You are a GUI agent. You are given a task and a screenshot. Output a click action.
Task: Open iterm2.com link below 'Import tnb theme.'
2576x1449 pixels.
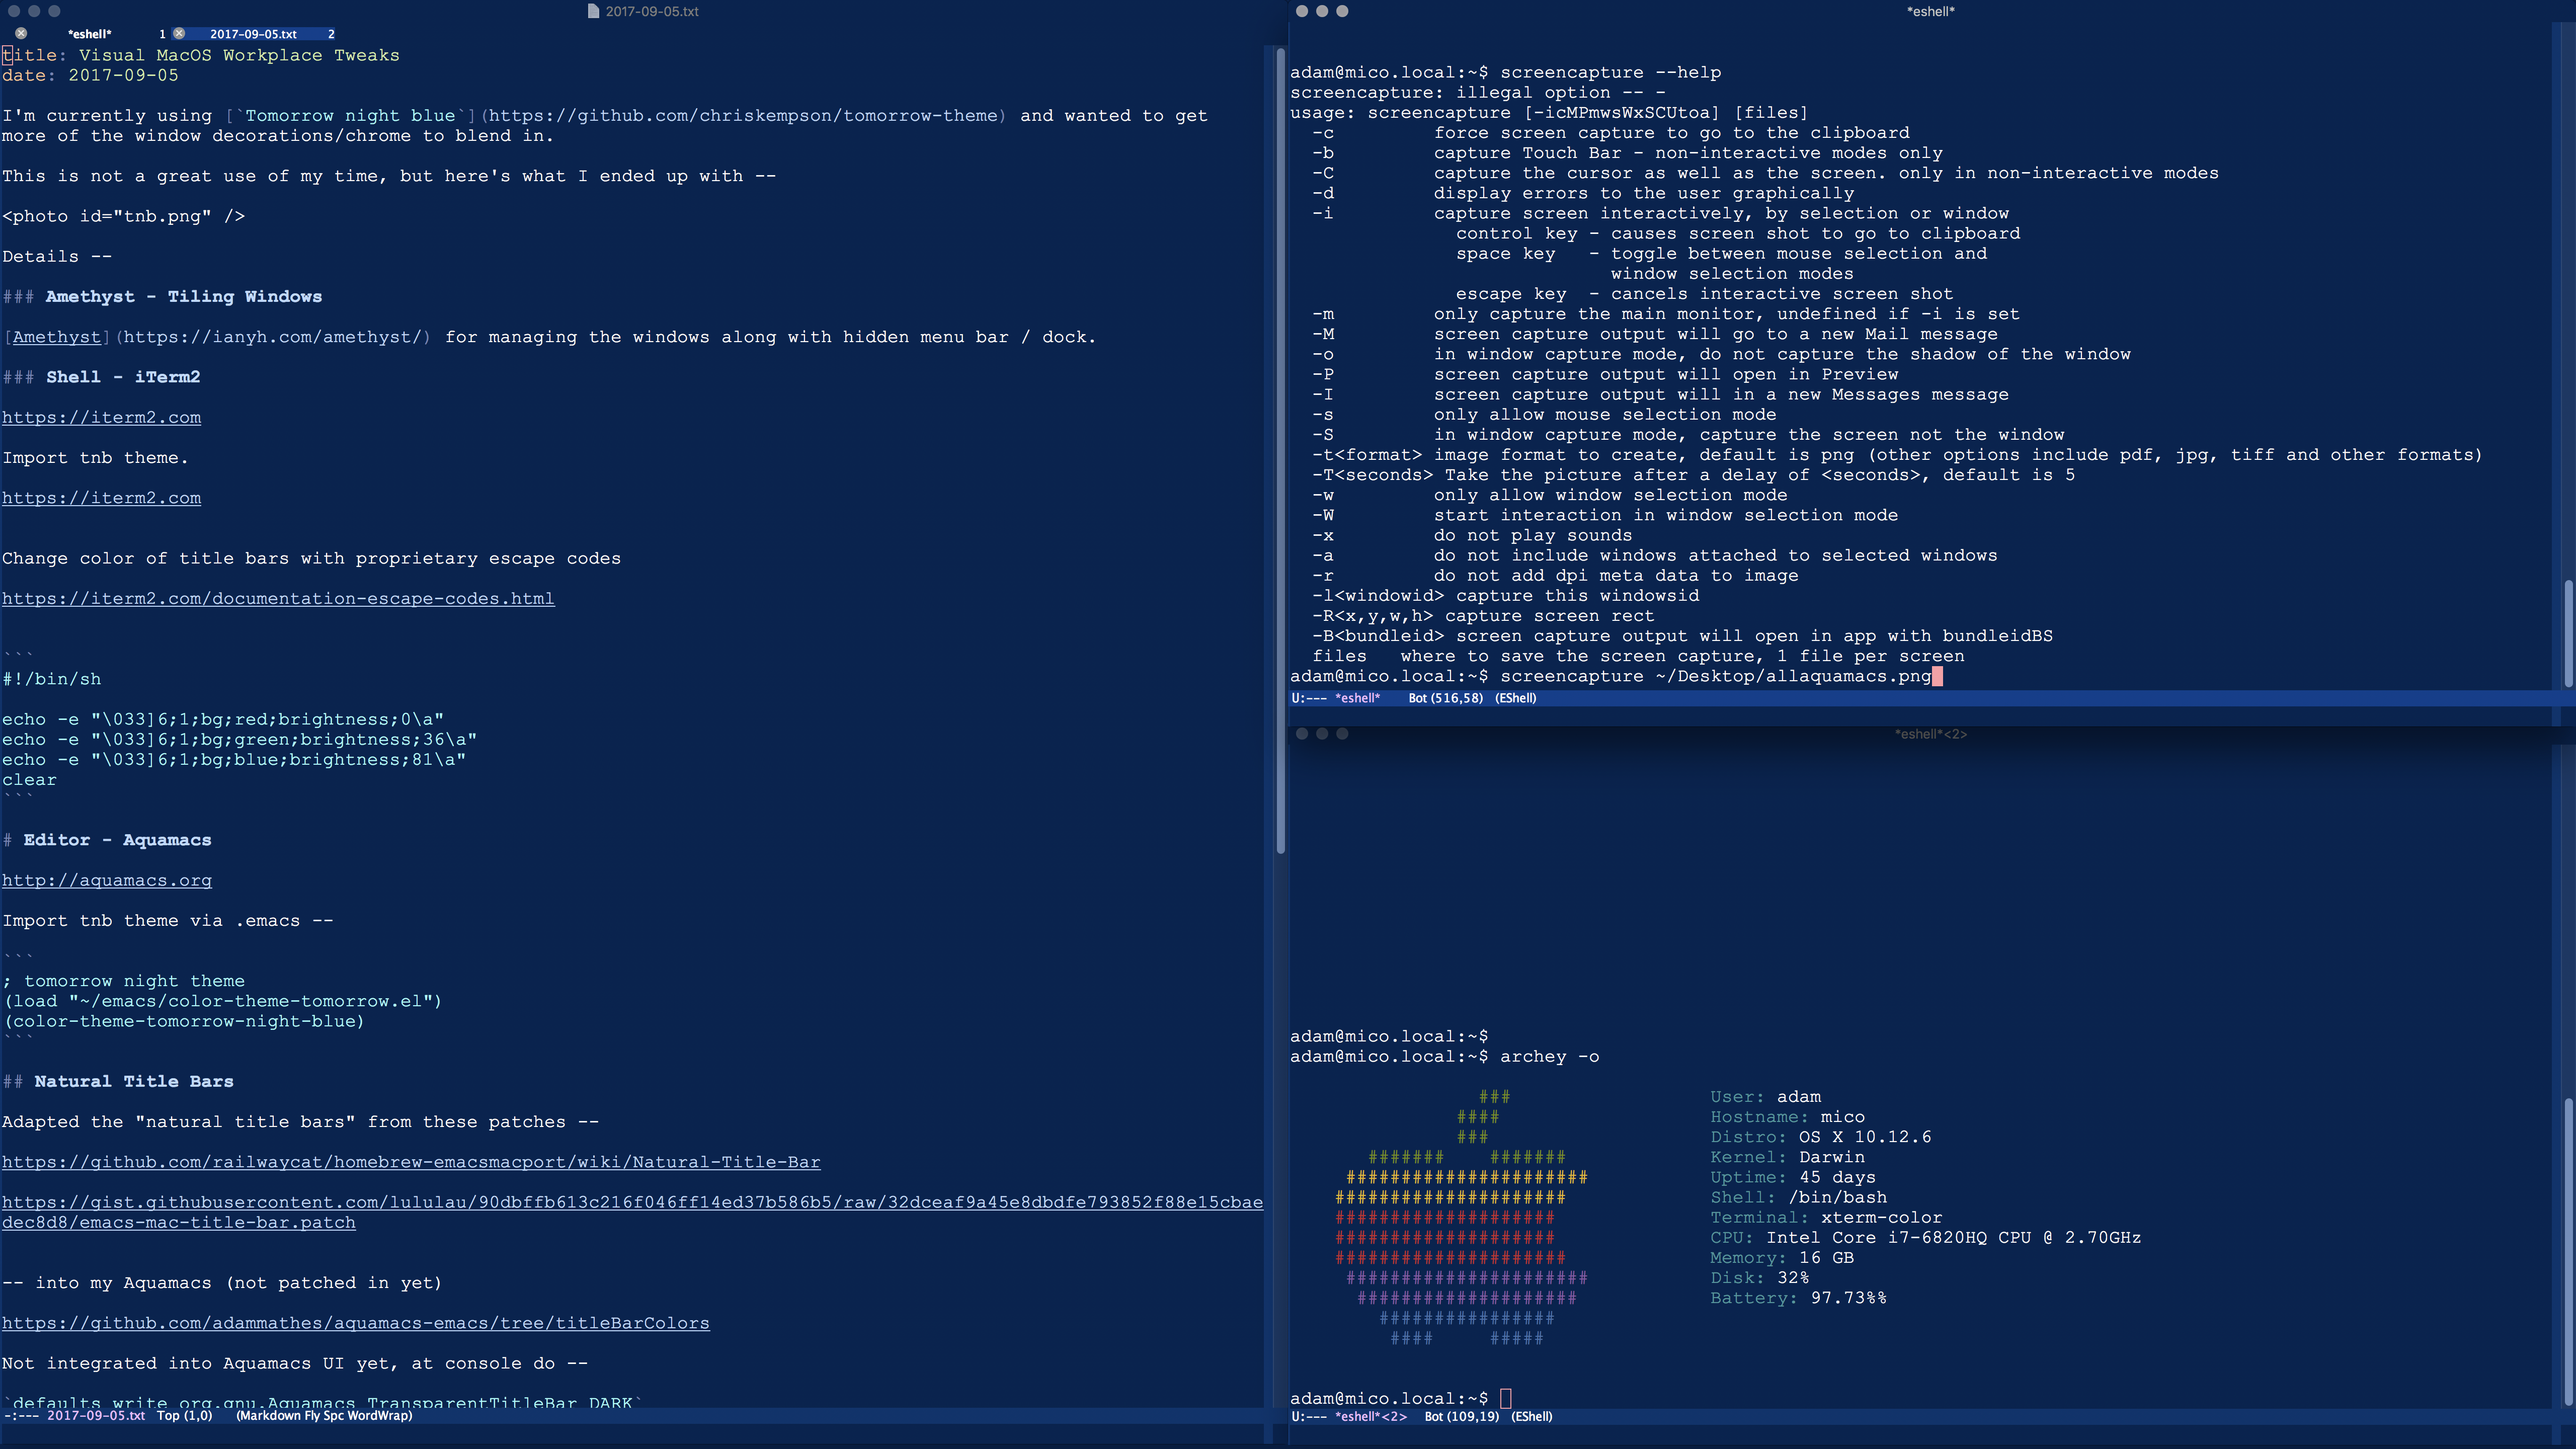click(x=101, y=498)
